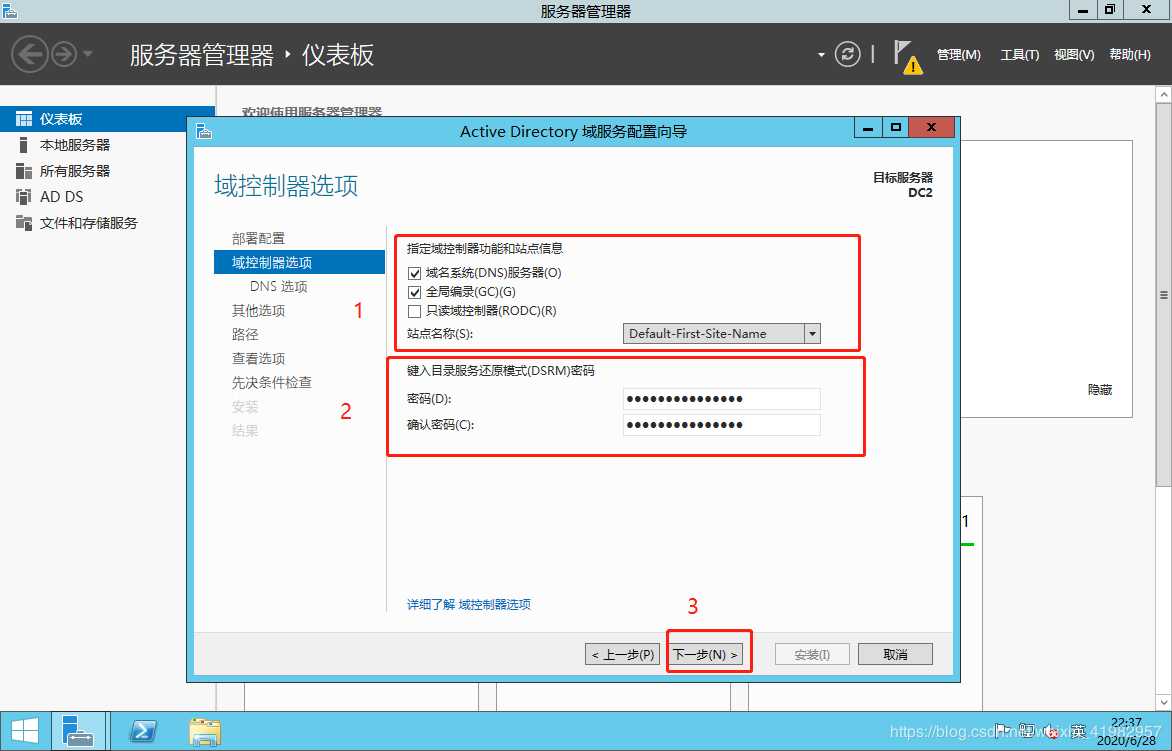The height and width of the screenshot is (751, 1172).
Task: Open the 工具(T) menu
Action: coord(1020,55)
